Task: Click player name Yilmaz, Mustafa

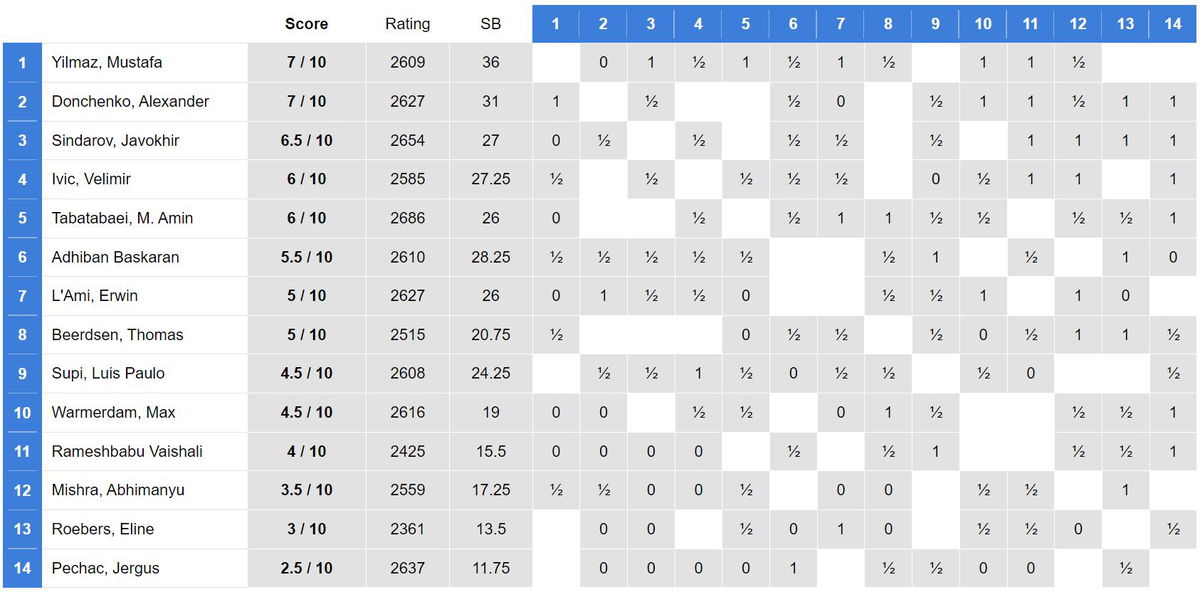Action: pyautogui.click(x=107, y=62)
